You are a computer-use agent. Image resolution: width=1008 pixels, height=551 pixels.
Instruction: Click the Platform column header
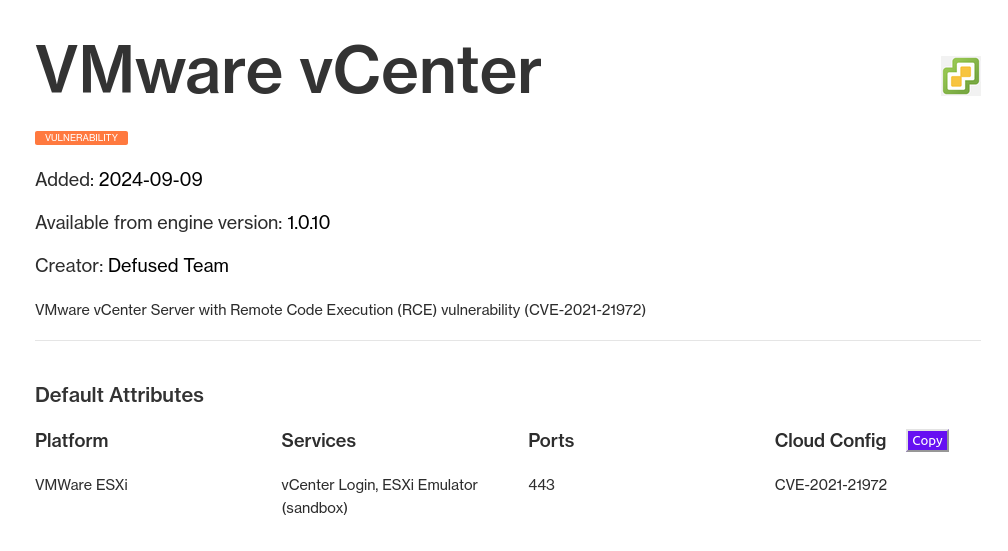tap(72, 440)
